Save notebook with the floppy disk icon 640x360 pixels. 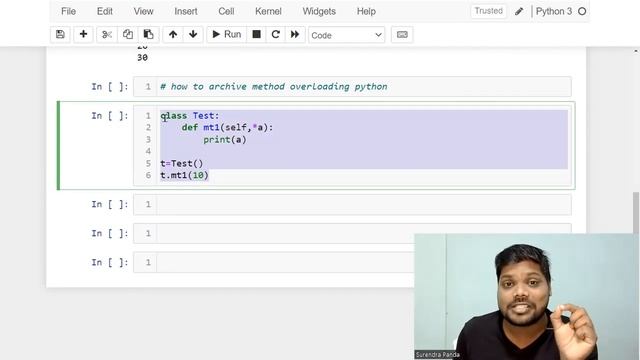60,35
